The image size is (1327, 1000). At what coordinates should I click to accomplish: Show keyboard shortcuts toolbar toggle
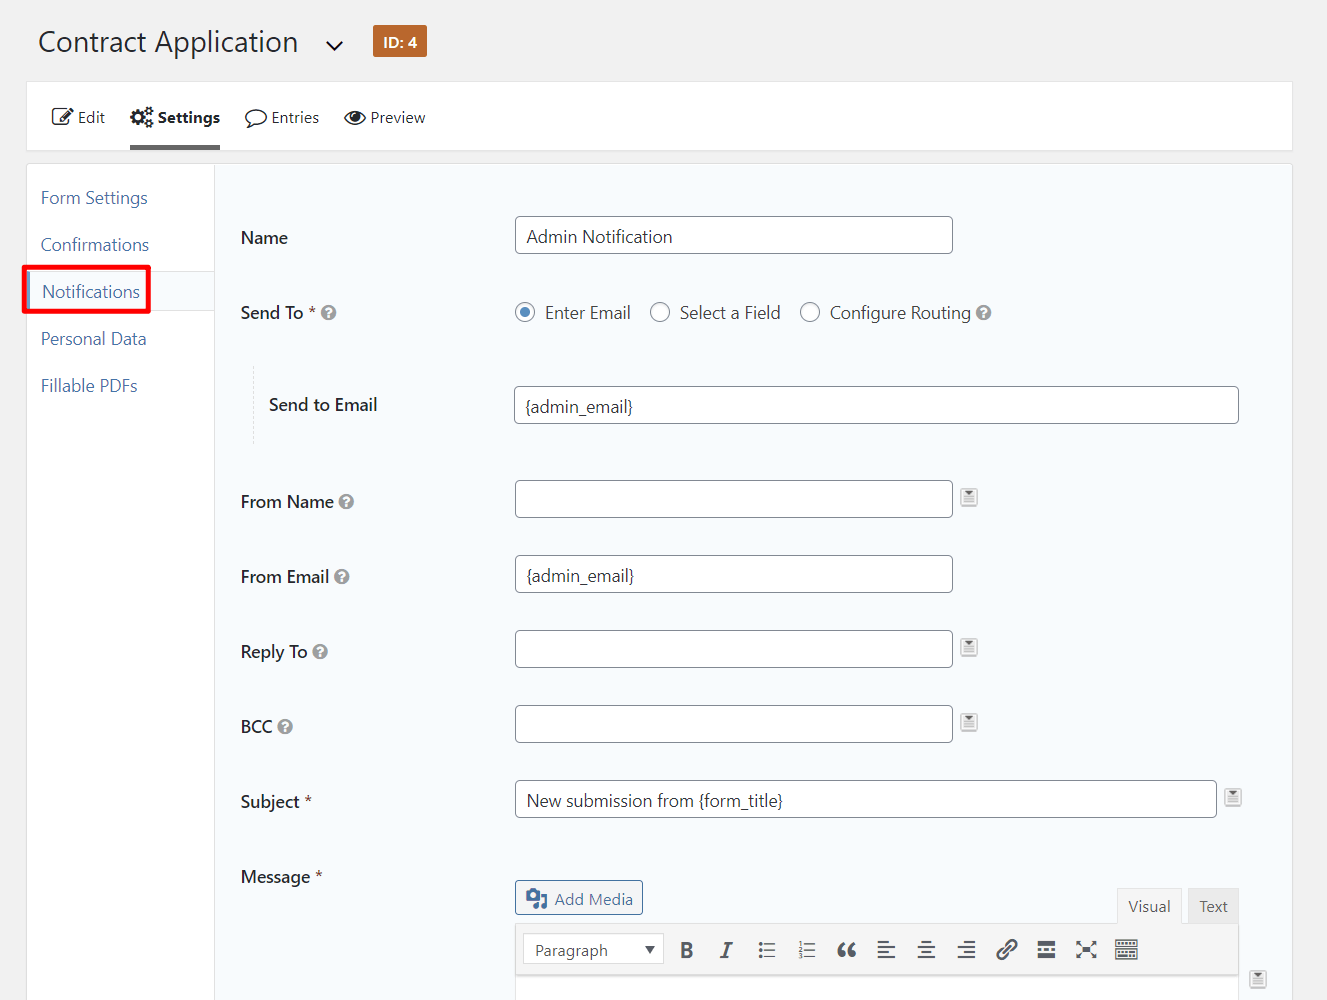click(1126, 949)
